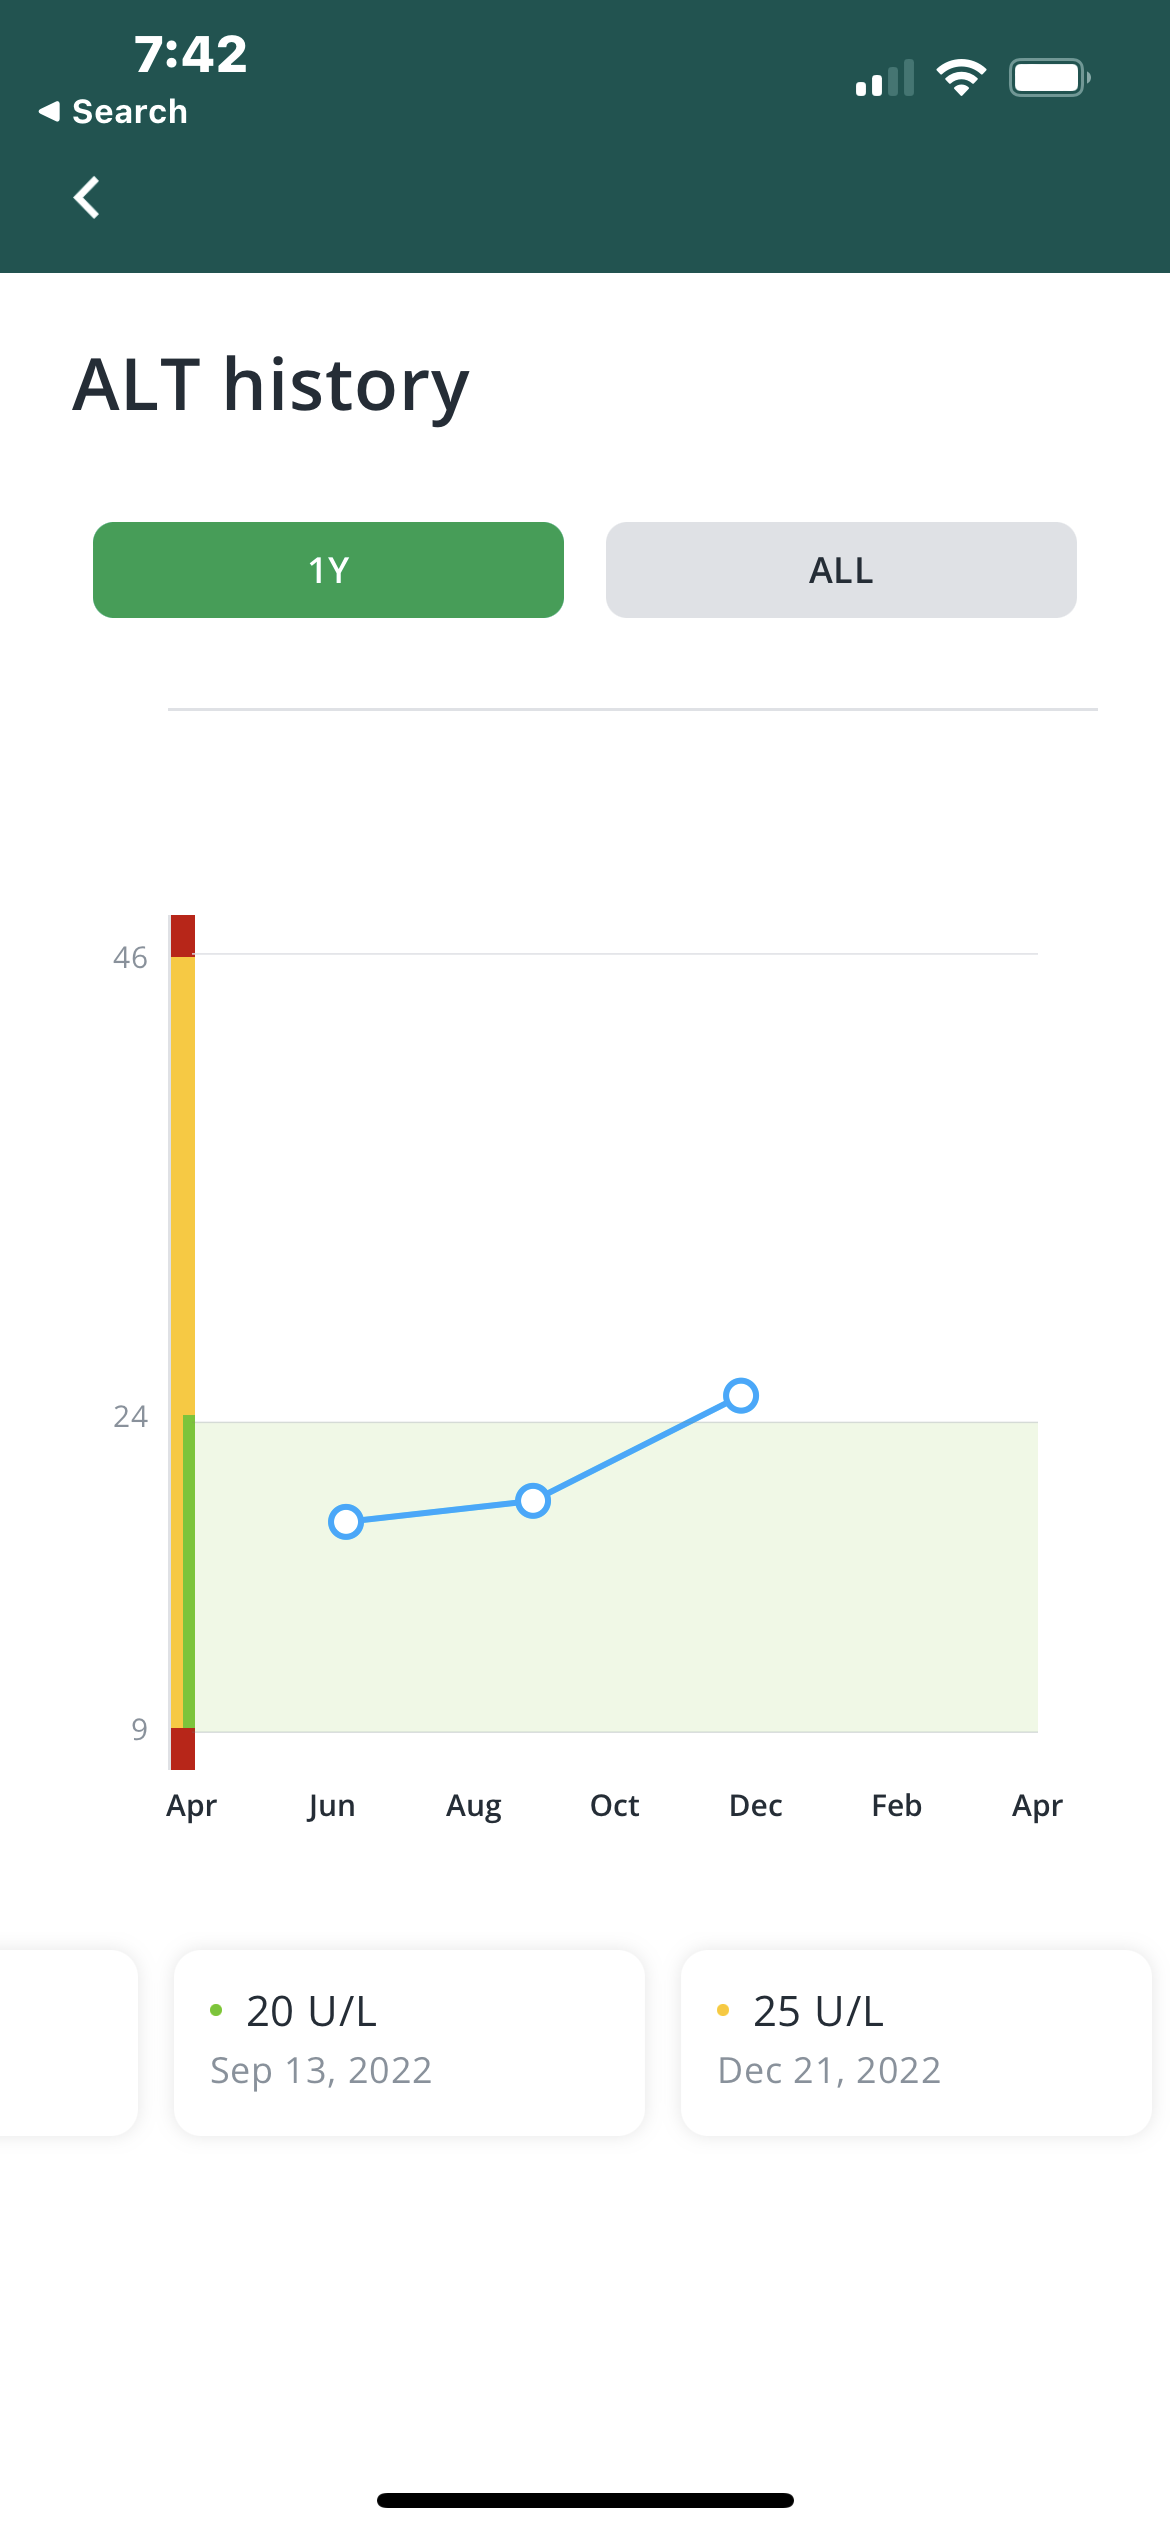Tap the home indicator bar
The image size is (1170, 2532).
coord(585,2500)
